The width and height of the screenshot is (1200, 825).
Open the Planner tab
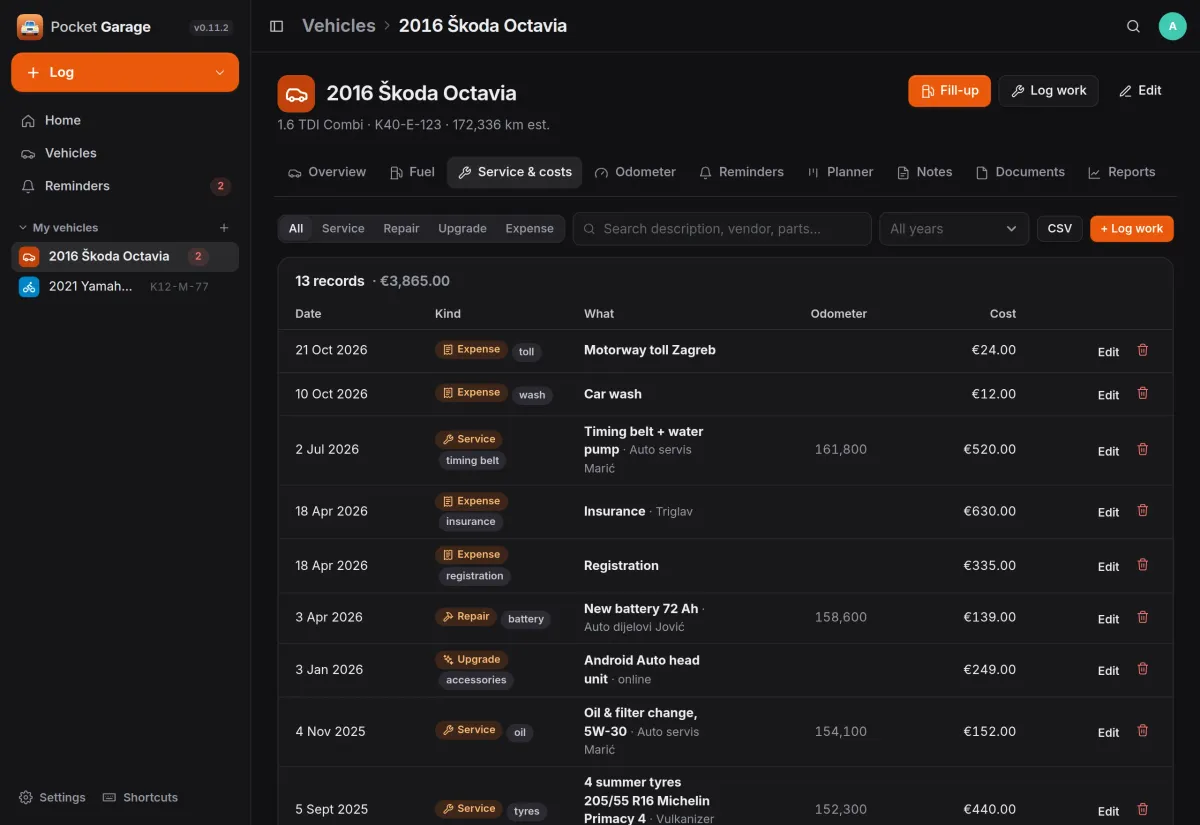[840, 172]
